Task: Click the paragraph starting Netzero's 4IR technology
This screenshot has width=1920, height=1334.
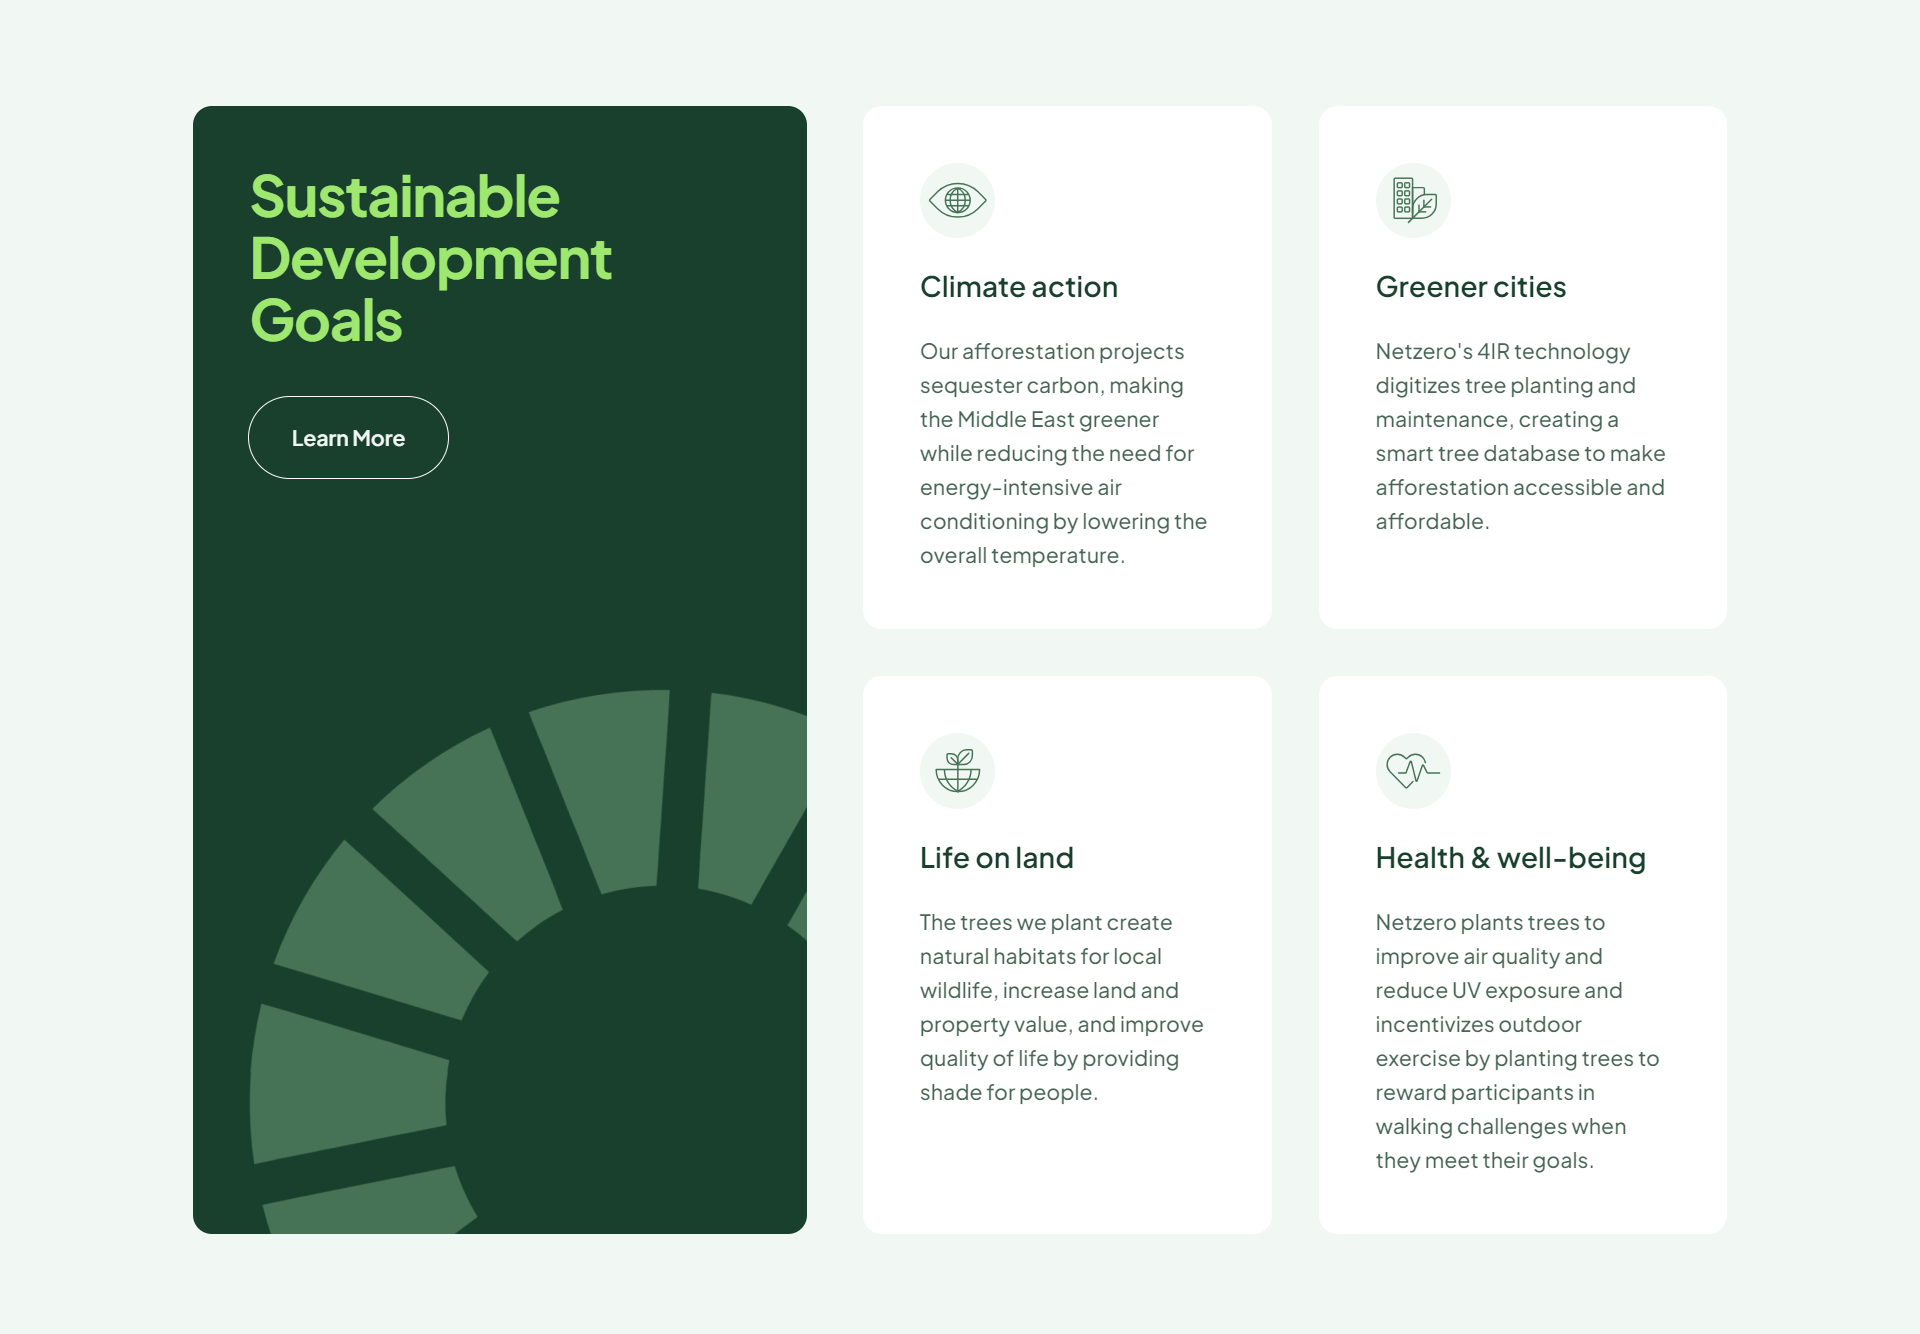Action: click(x=1520, y=436)
